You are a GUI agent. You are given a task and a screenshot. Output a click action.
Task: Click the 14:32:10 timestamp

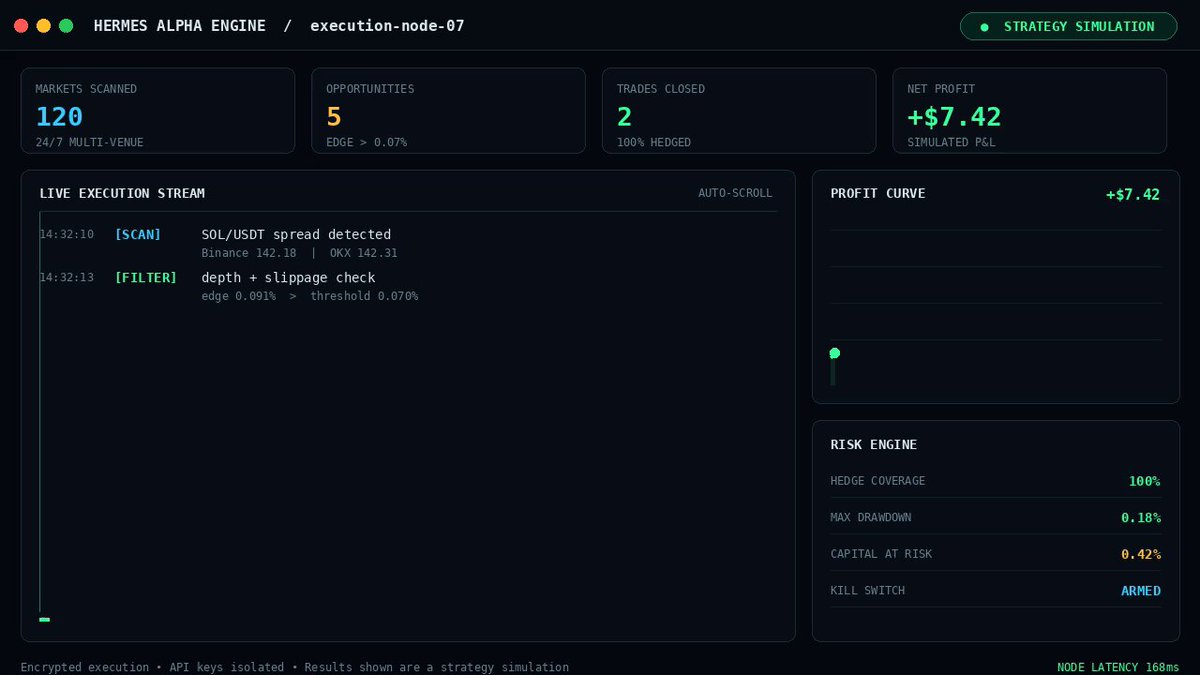point(67,235)
